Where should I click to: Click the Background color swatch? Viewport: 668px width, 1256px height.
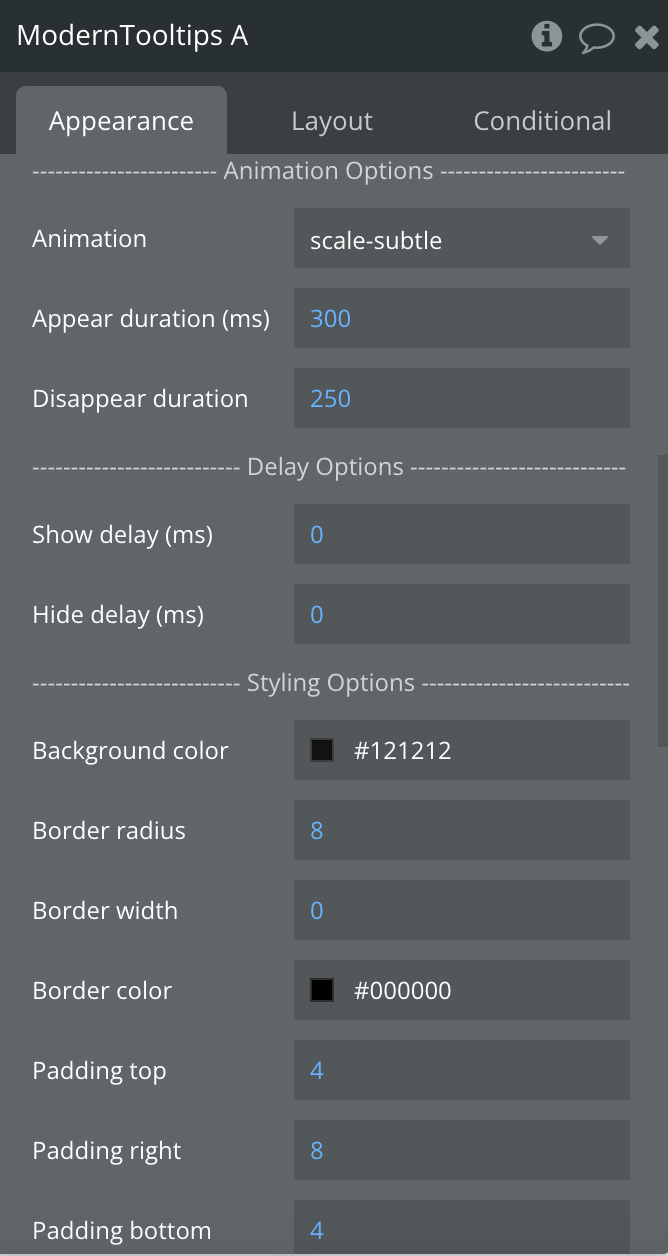tap(322, 750)
